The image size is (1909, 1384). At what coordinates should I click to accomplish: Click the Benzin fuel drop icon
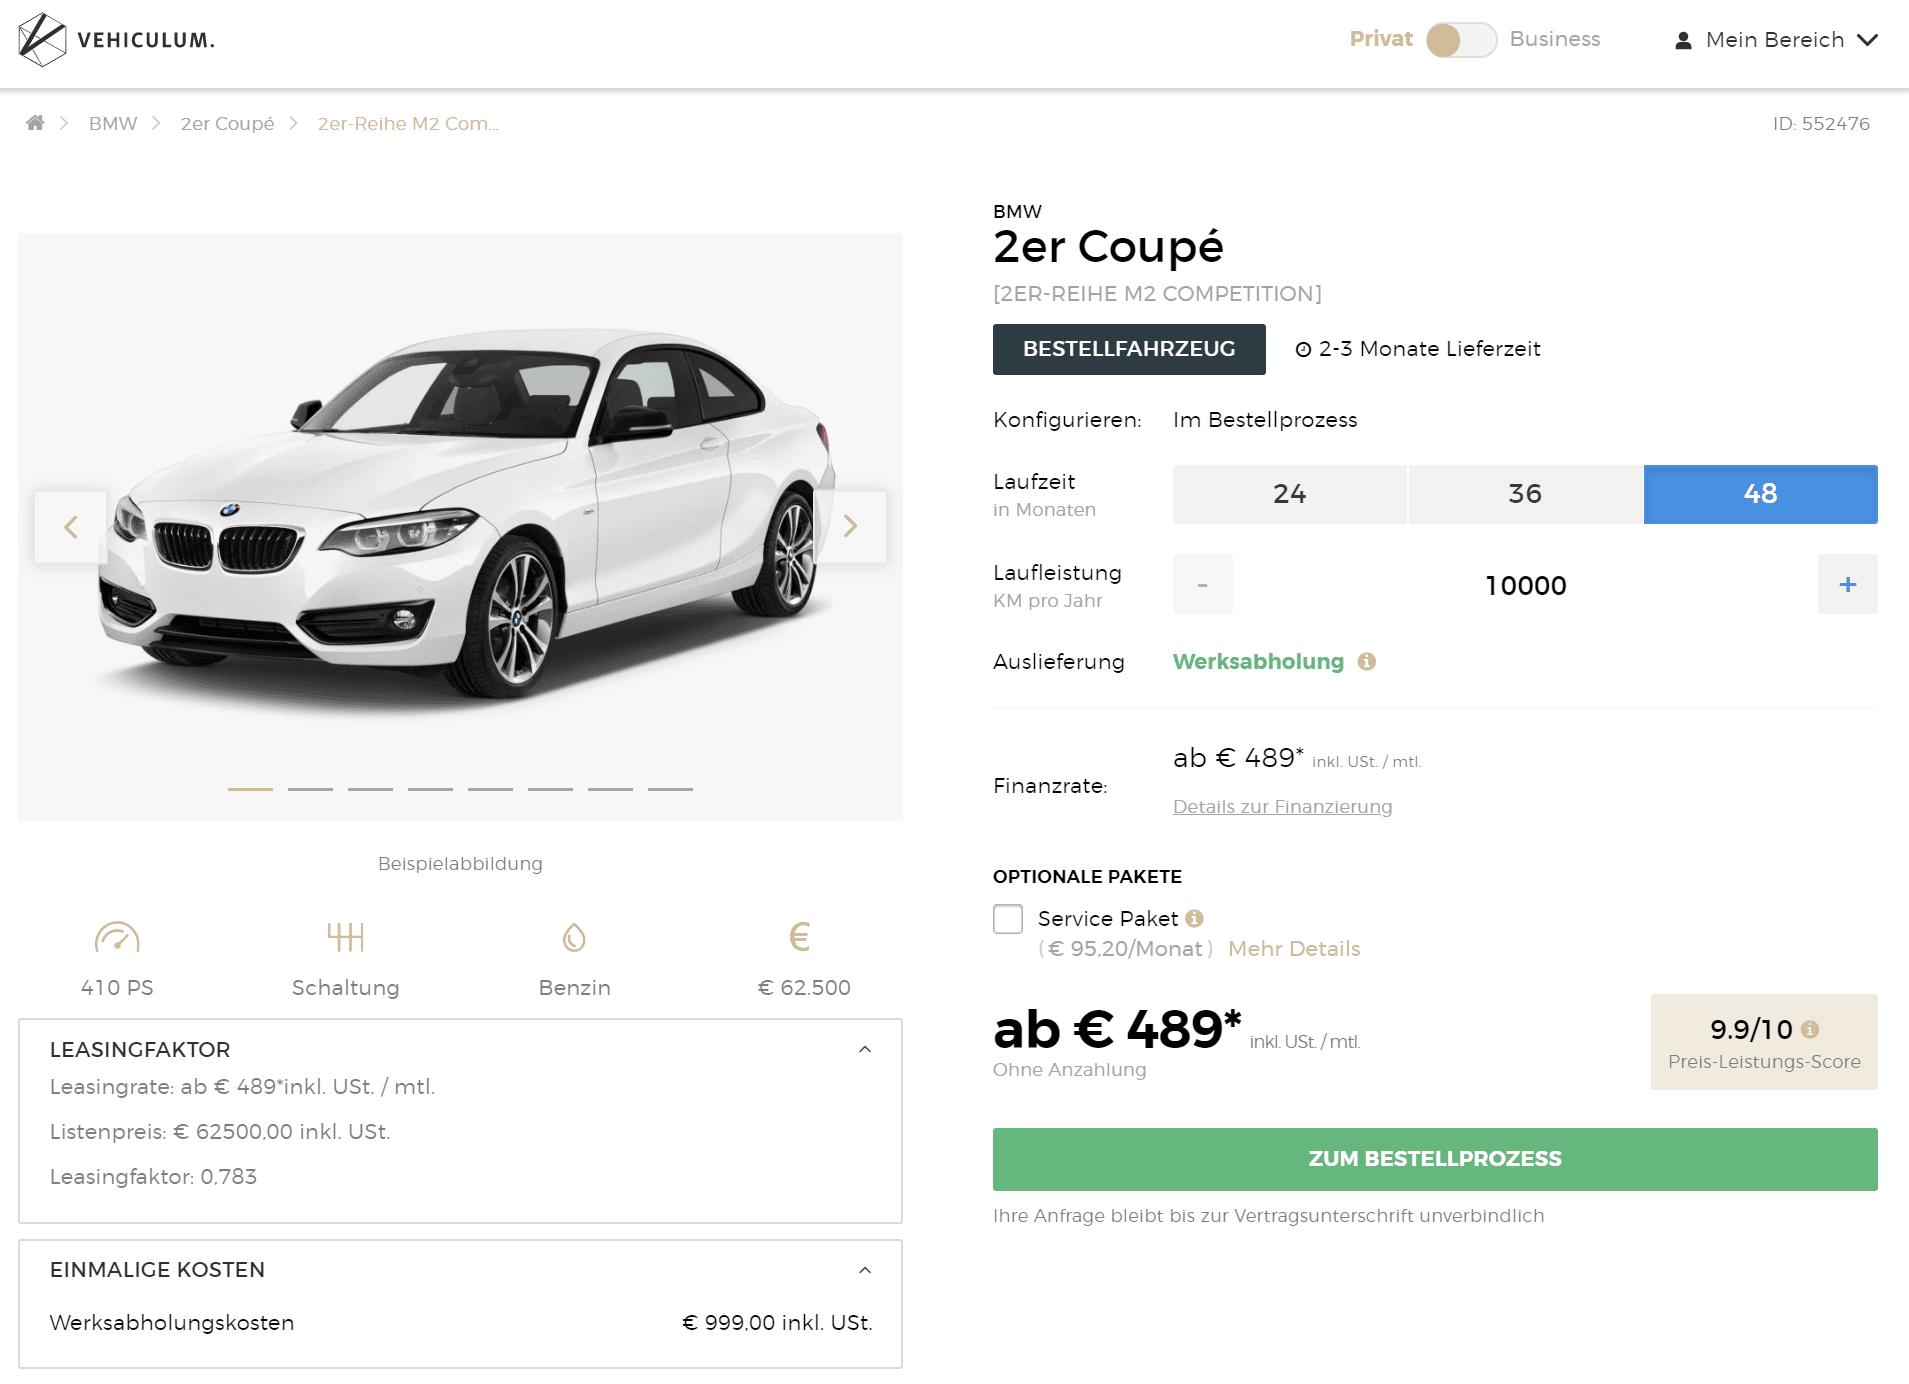(x=574, y=937)
